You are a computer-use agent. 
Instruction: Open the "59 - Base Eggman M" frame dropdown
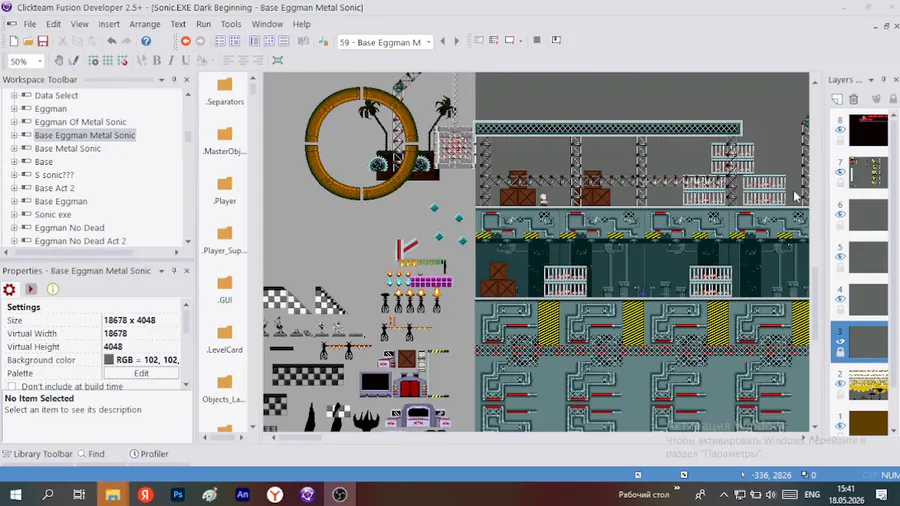(428, 42)
